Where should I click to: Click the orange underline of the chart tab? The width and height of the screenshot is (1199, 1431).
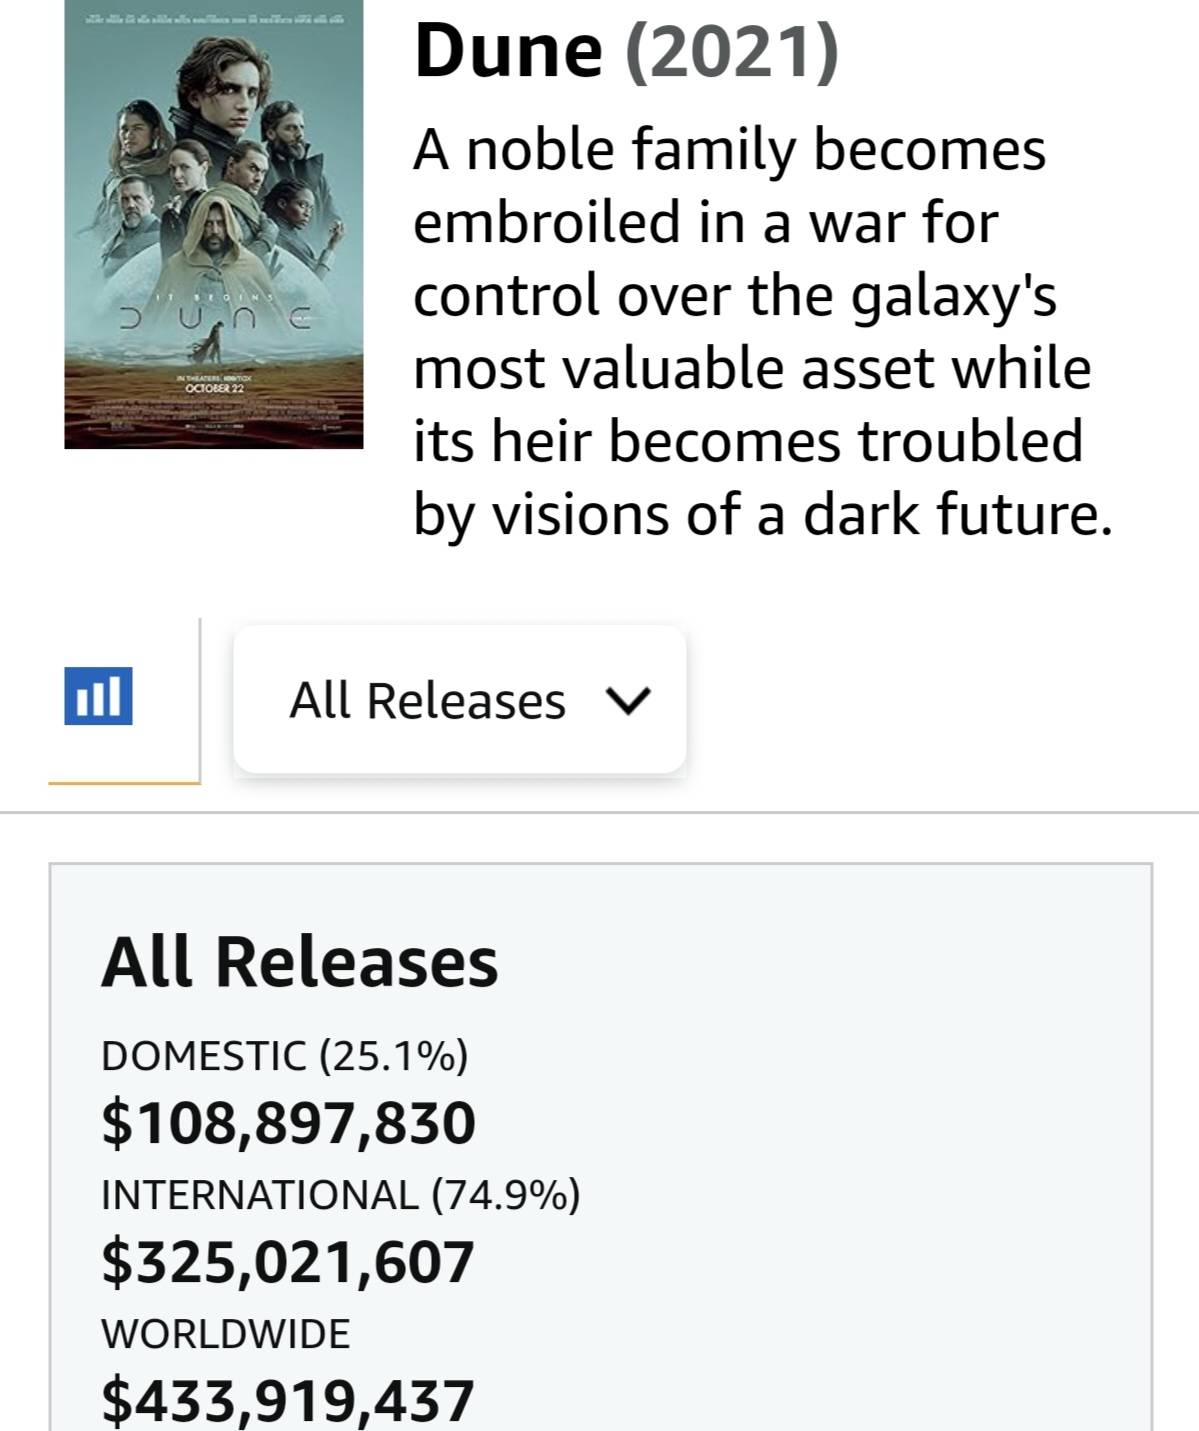(x=124, y=782)
